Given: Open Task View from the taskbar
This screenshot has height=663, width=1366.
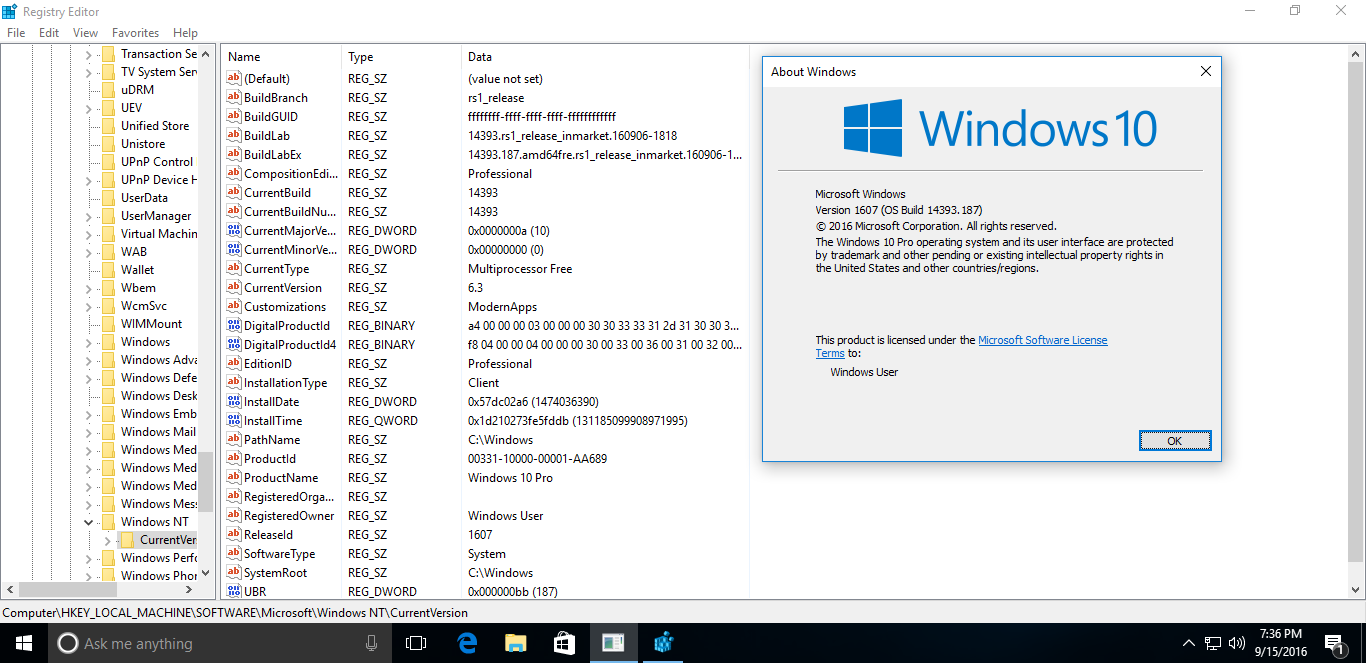Looking at the screenshot, I should coord(416,643).
